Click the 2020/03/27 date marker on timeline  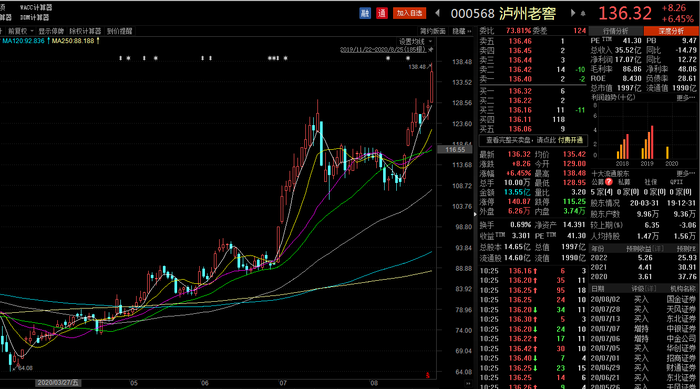coord(58,383)
